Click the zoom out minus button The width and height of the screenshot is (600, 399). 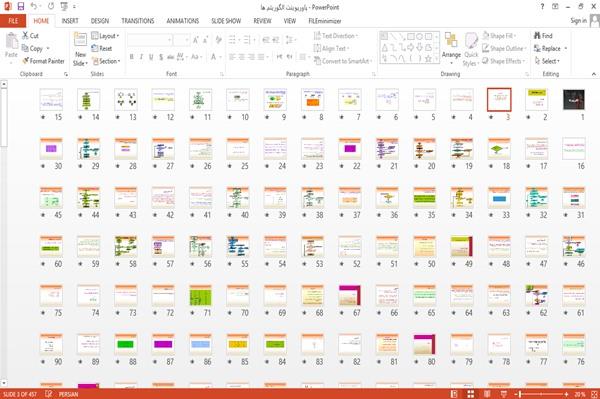(x=515, y=394)
